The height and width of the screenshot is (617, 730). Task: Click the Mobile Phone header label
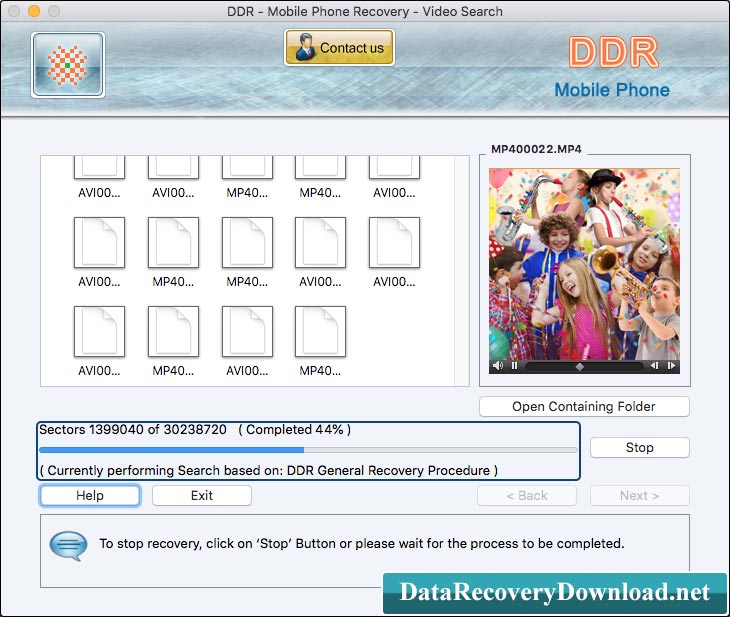[612, 90]
